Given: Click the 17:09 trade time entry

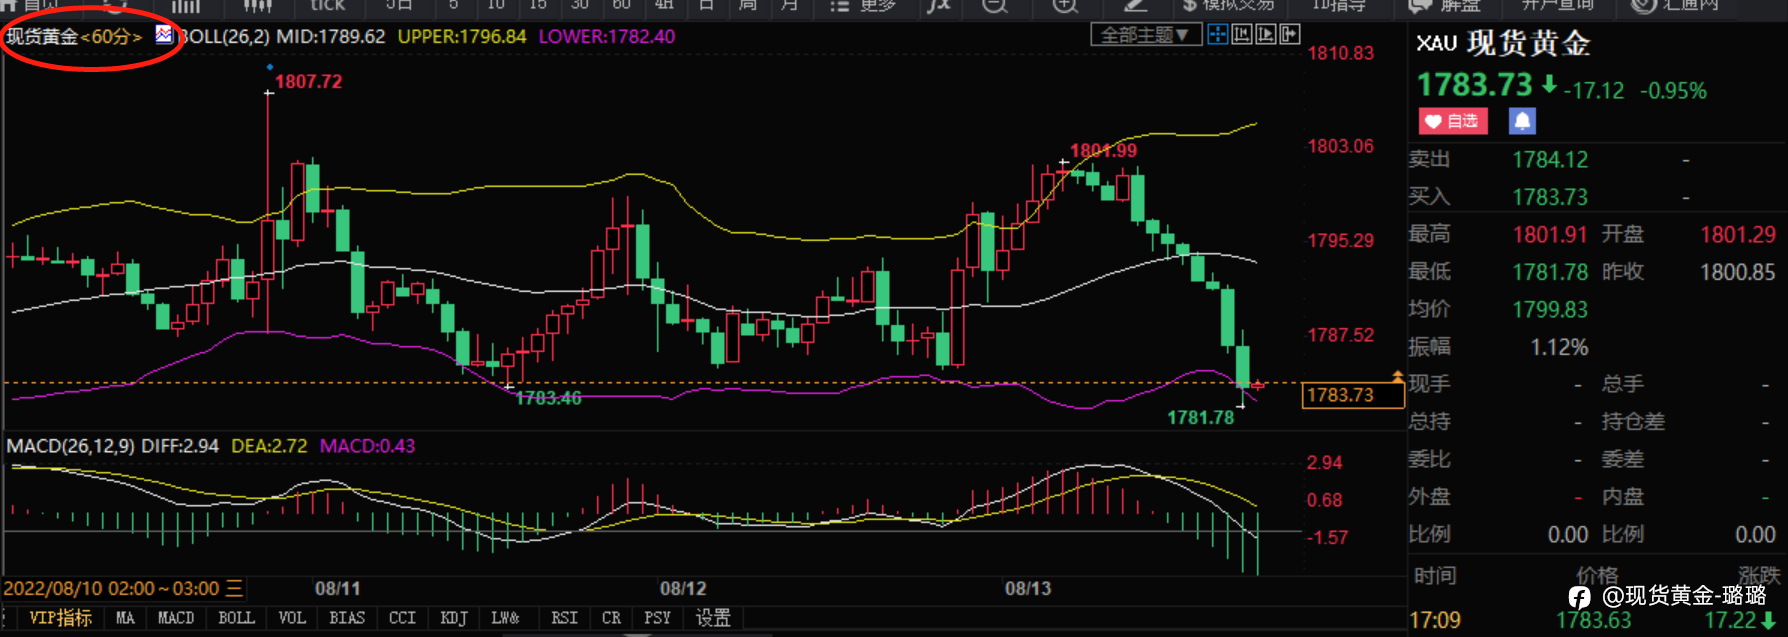Looking at the screenshot, I should click(1434, 621).
